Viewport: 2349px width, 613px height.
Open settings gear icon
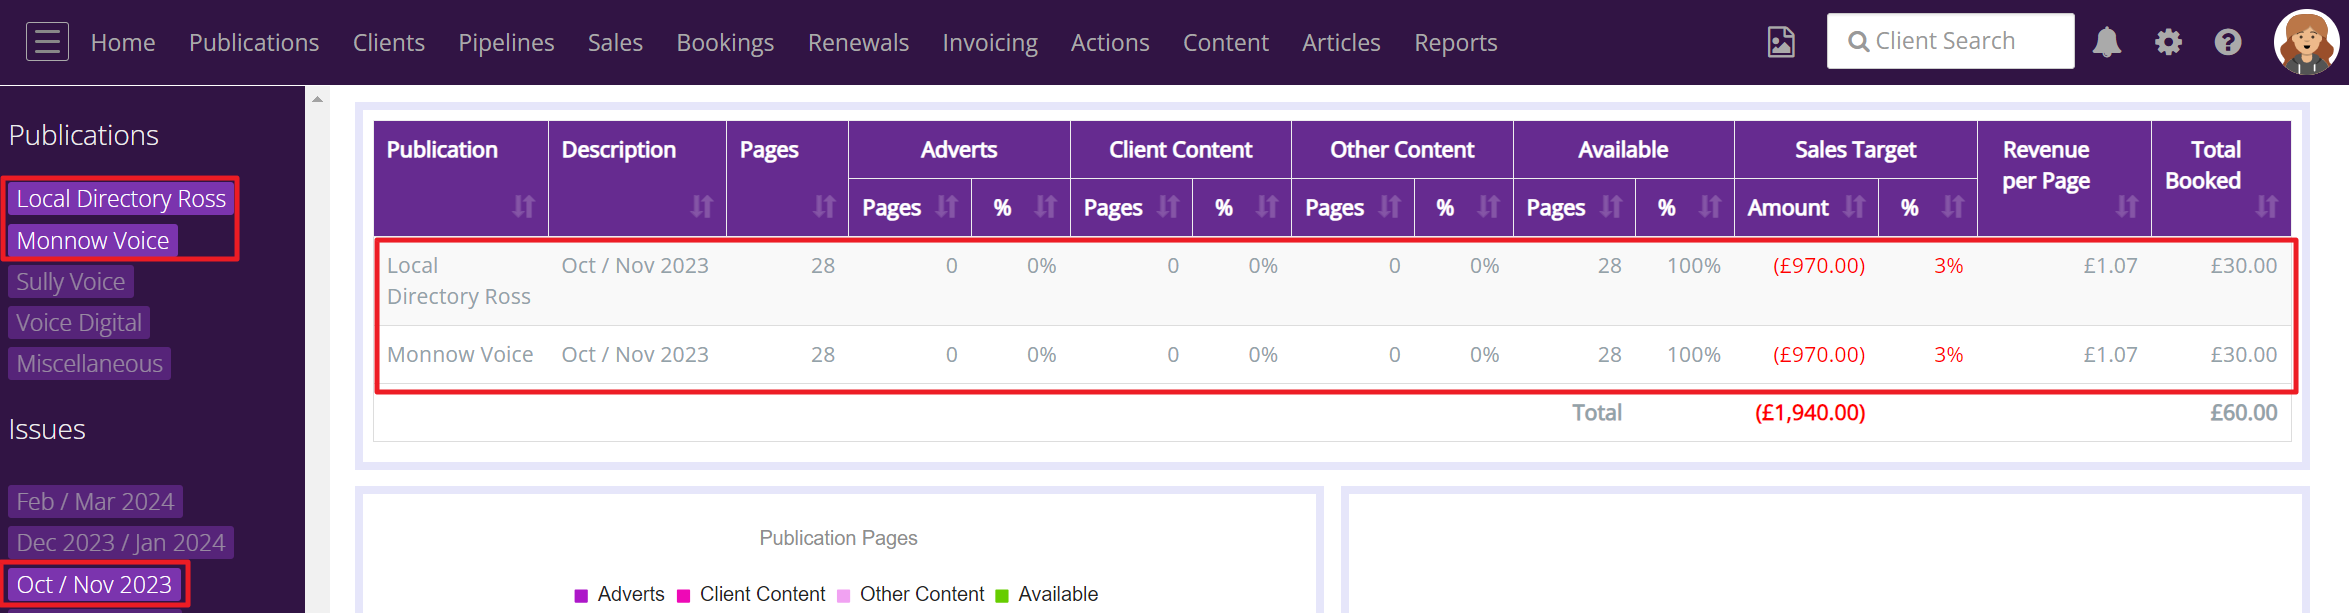(x=2168, y=42)
